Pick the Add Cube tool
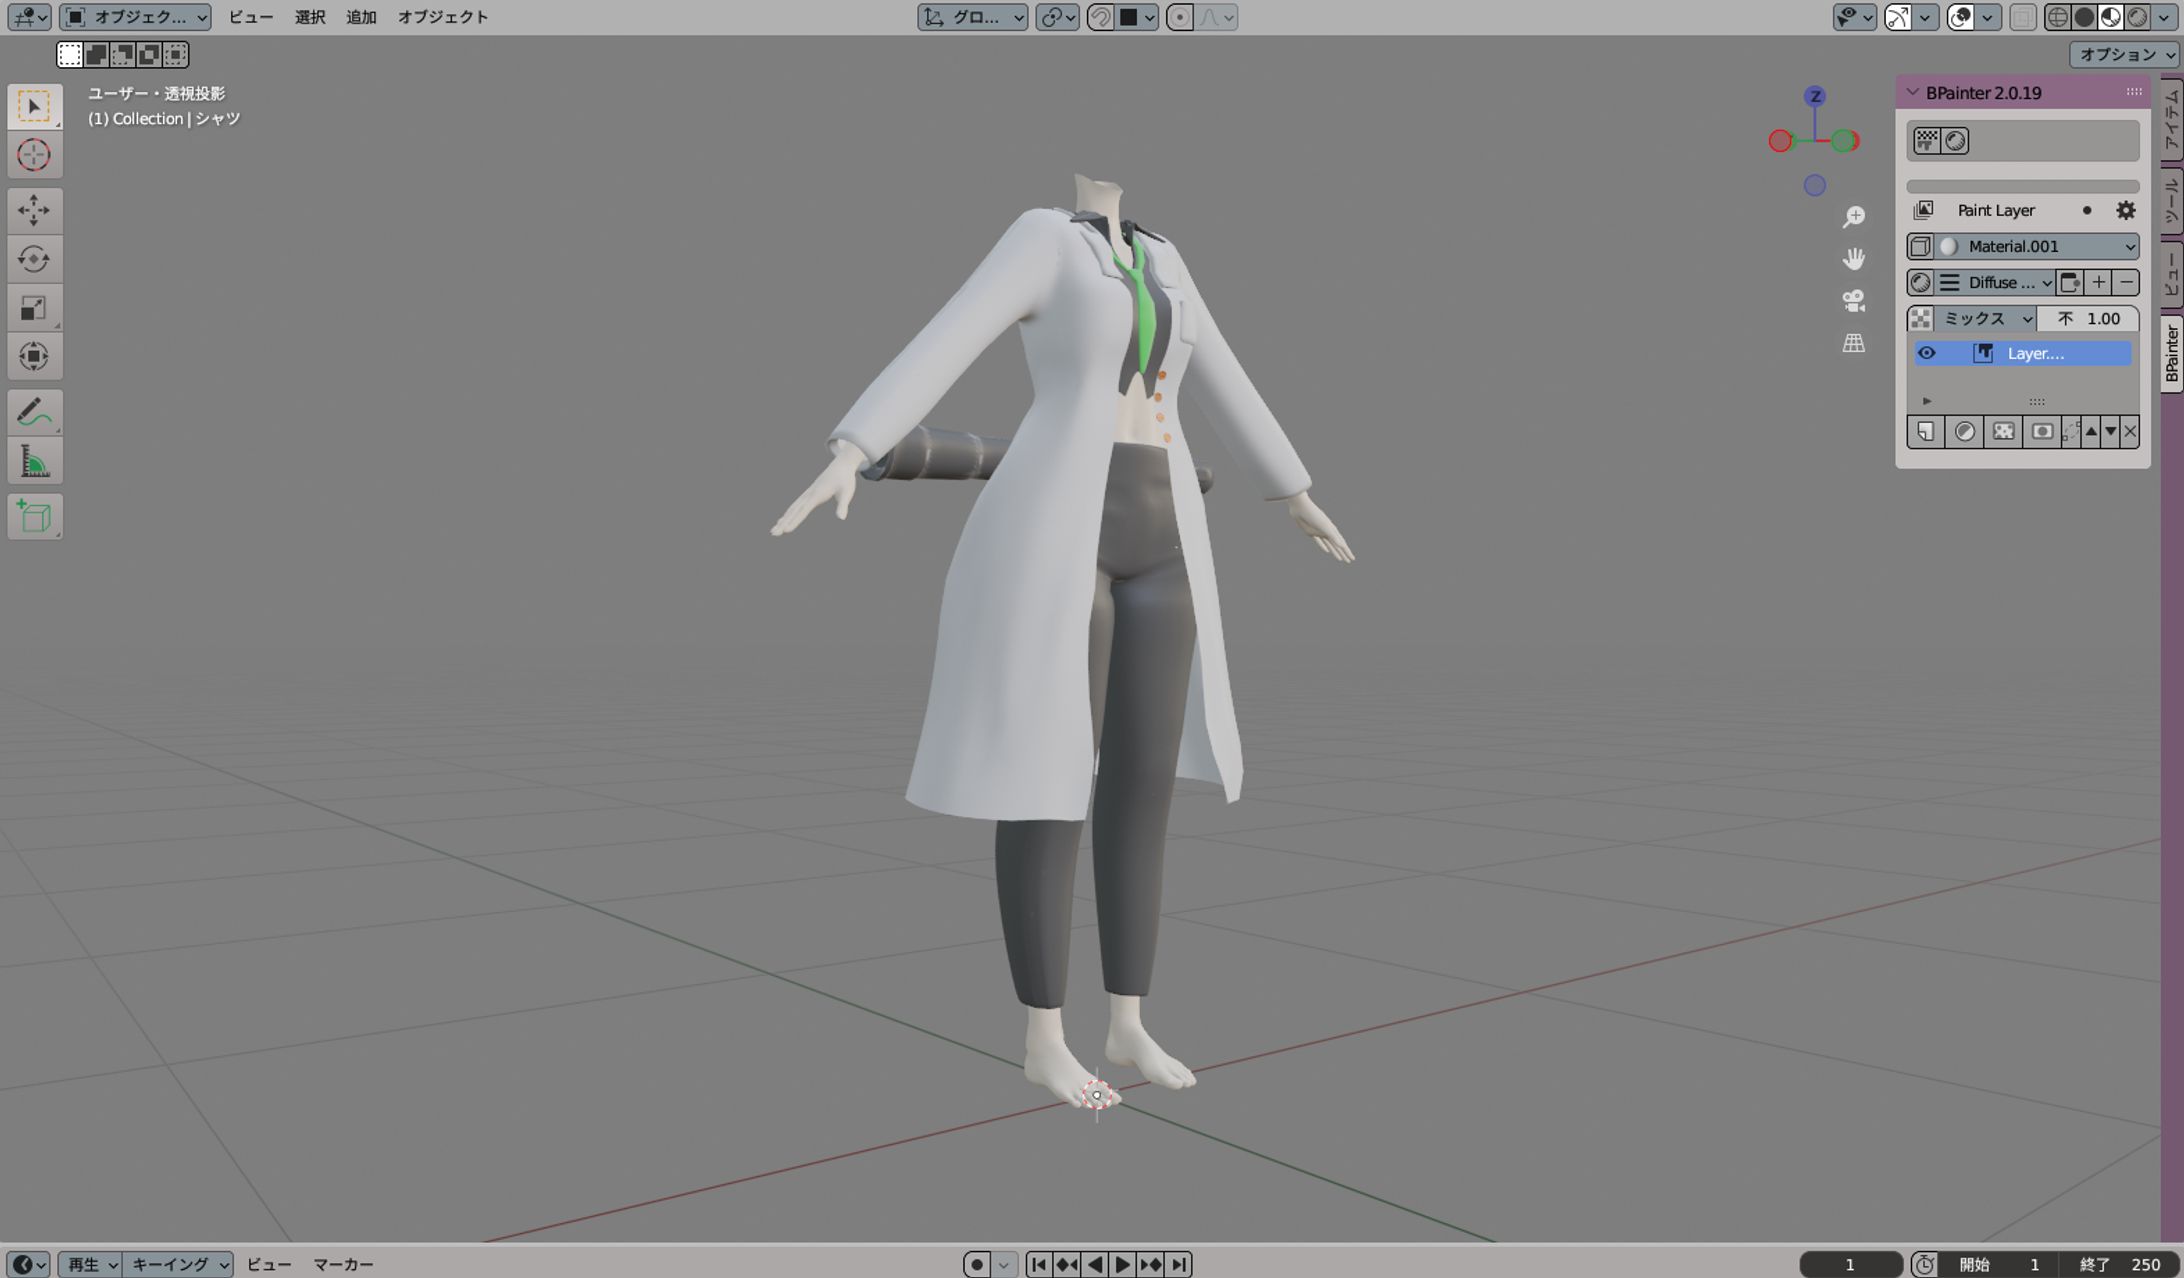The height and width of the screenshot is (1278, 2184). coord(34,516)
